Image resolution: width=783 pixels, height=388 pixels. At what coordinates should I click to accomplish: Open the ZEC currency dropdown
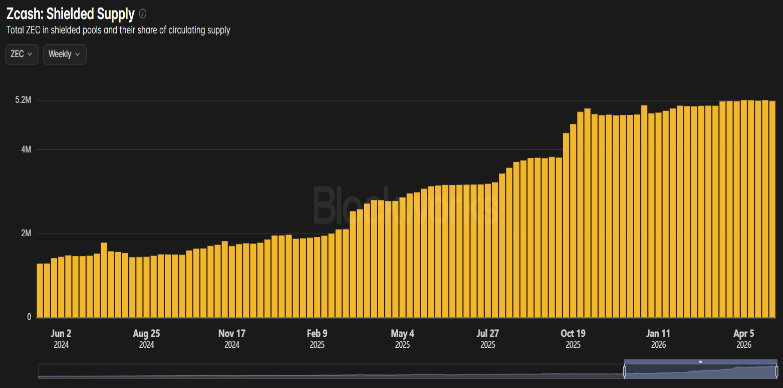pyautogui.click(x=22, y=54)
